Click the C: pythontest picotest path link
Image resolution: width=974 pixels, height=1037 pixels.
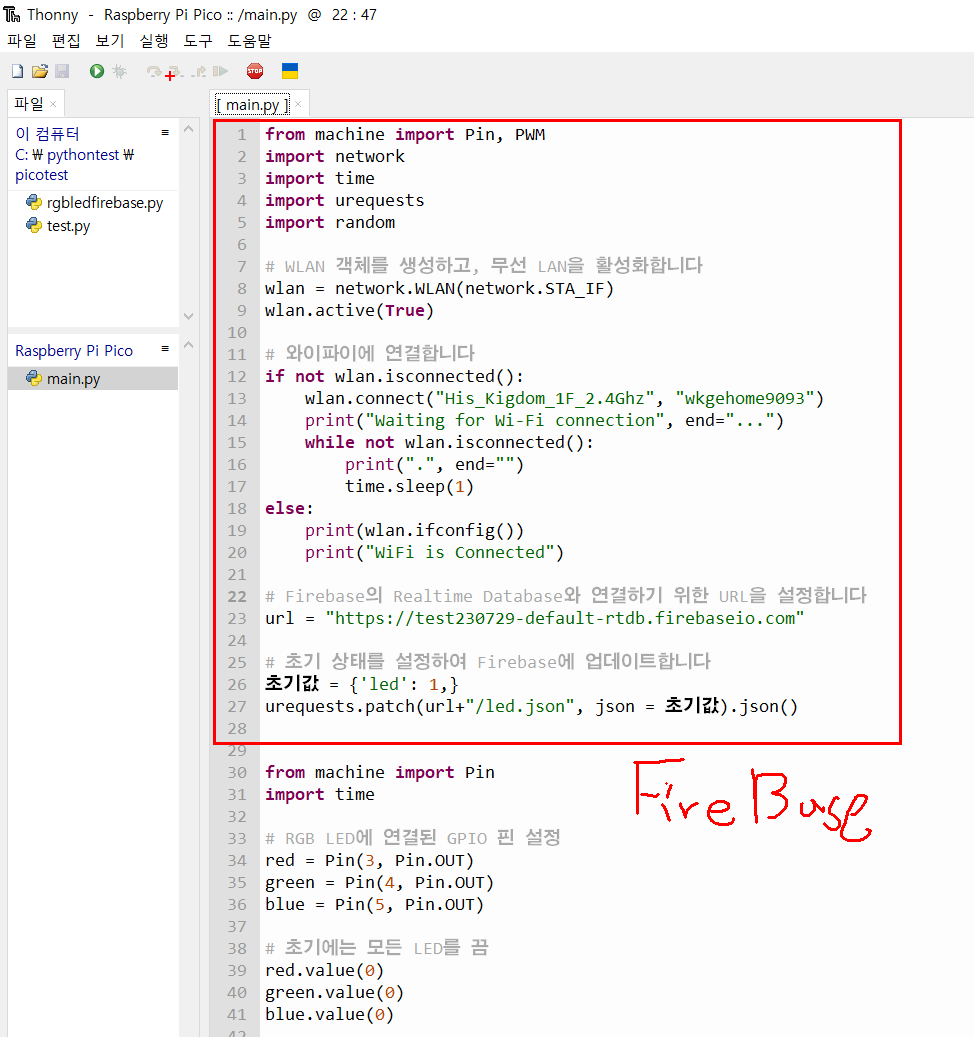tap(75, 165)
